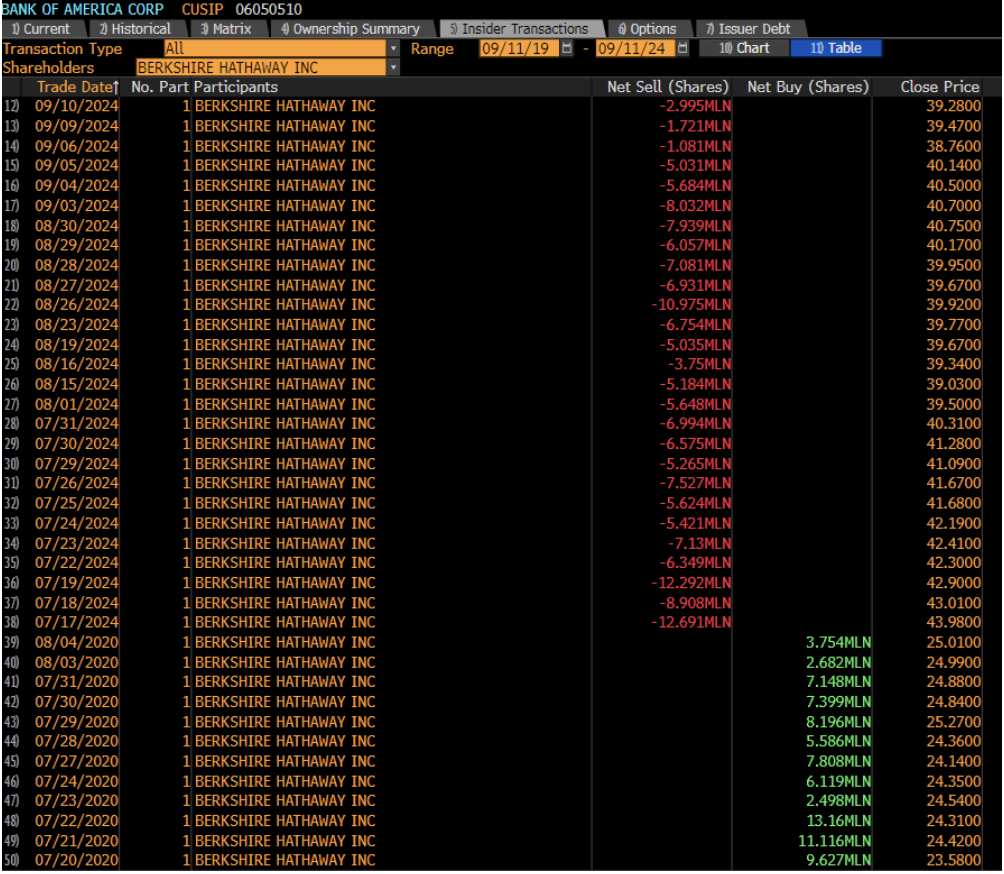
Task: Select trade date 07/22/2024
Action: [77, 563]
